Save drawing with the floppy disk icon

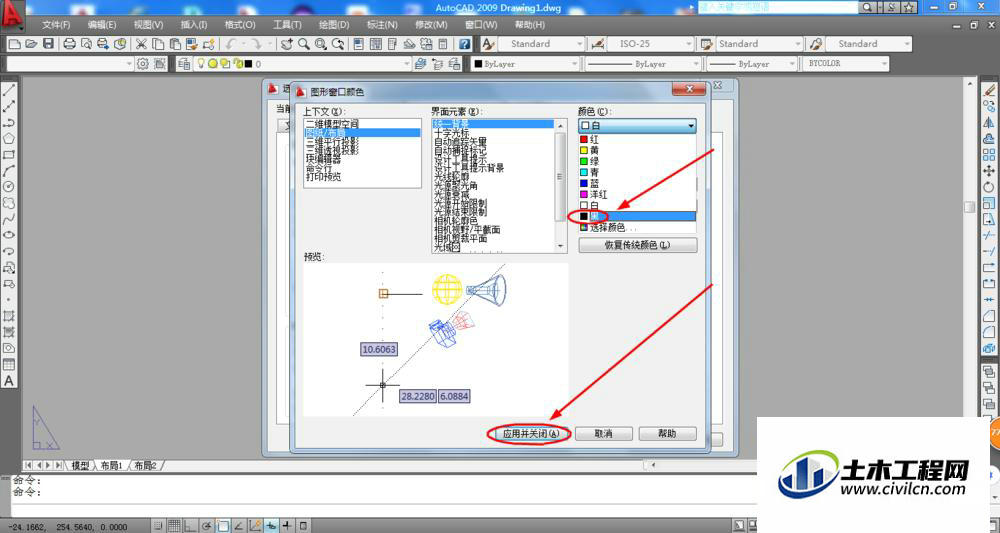click(48, 44)
